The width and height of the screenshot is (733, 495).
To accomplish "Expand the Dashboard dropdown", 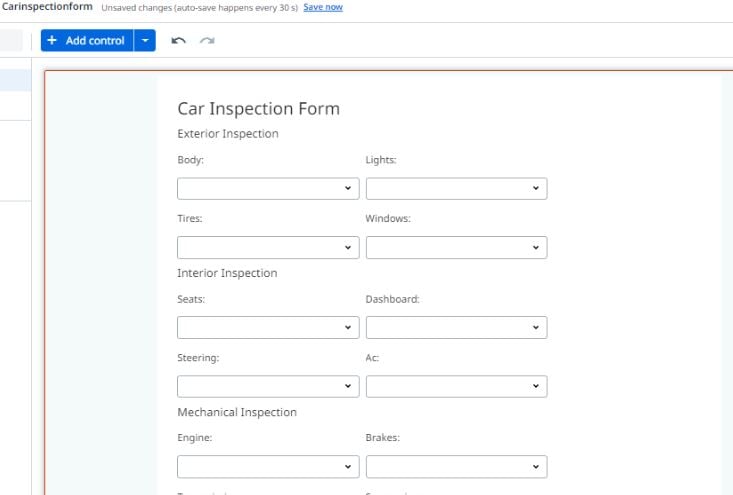I will pyautogui.click(x=456, y=327).
